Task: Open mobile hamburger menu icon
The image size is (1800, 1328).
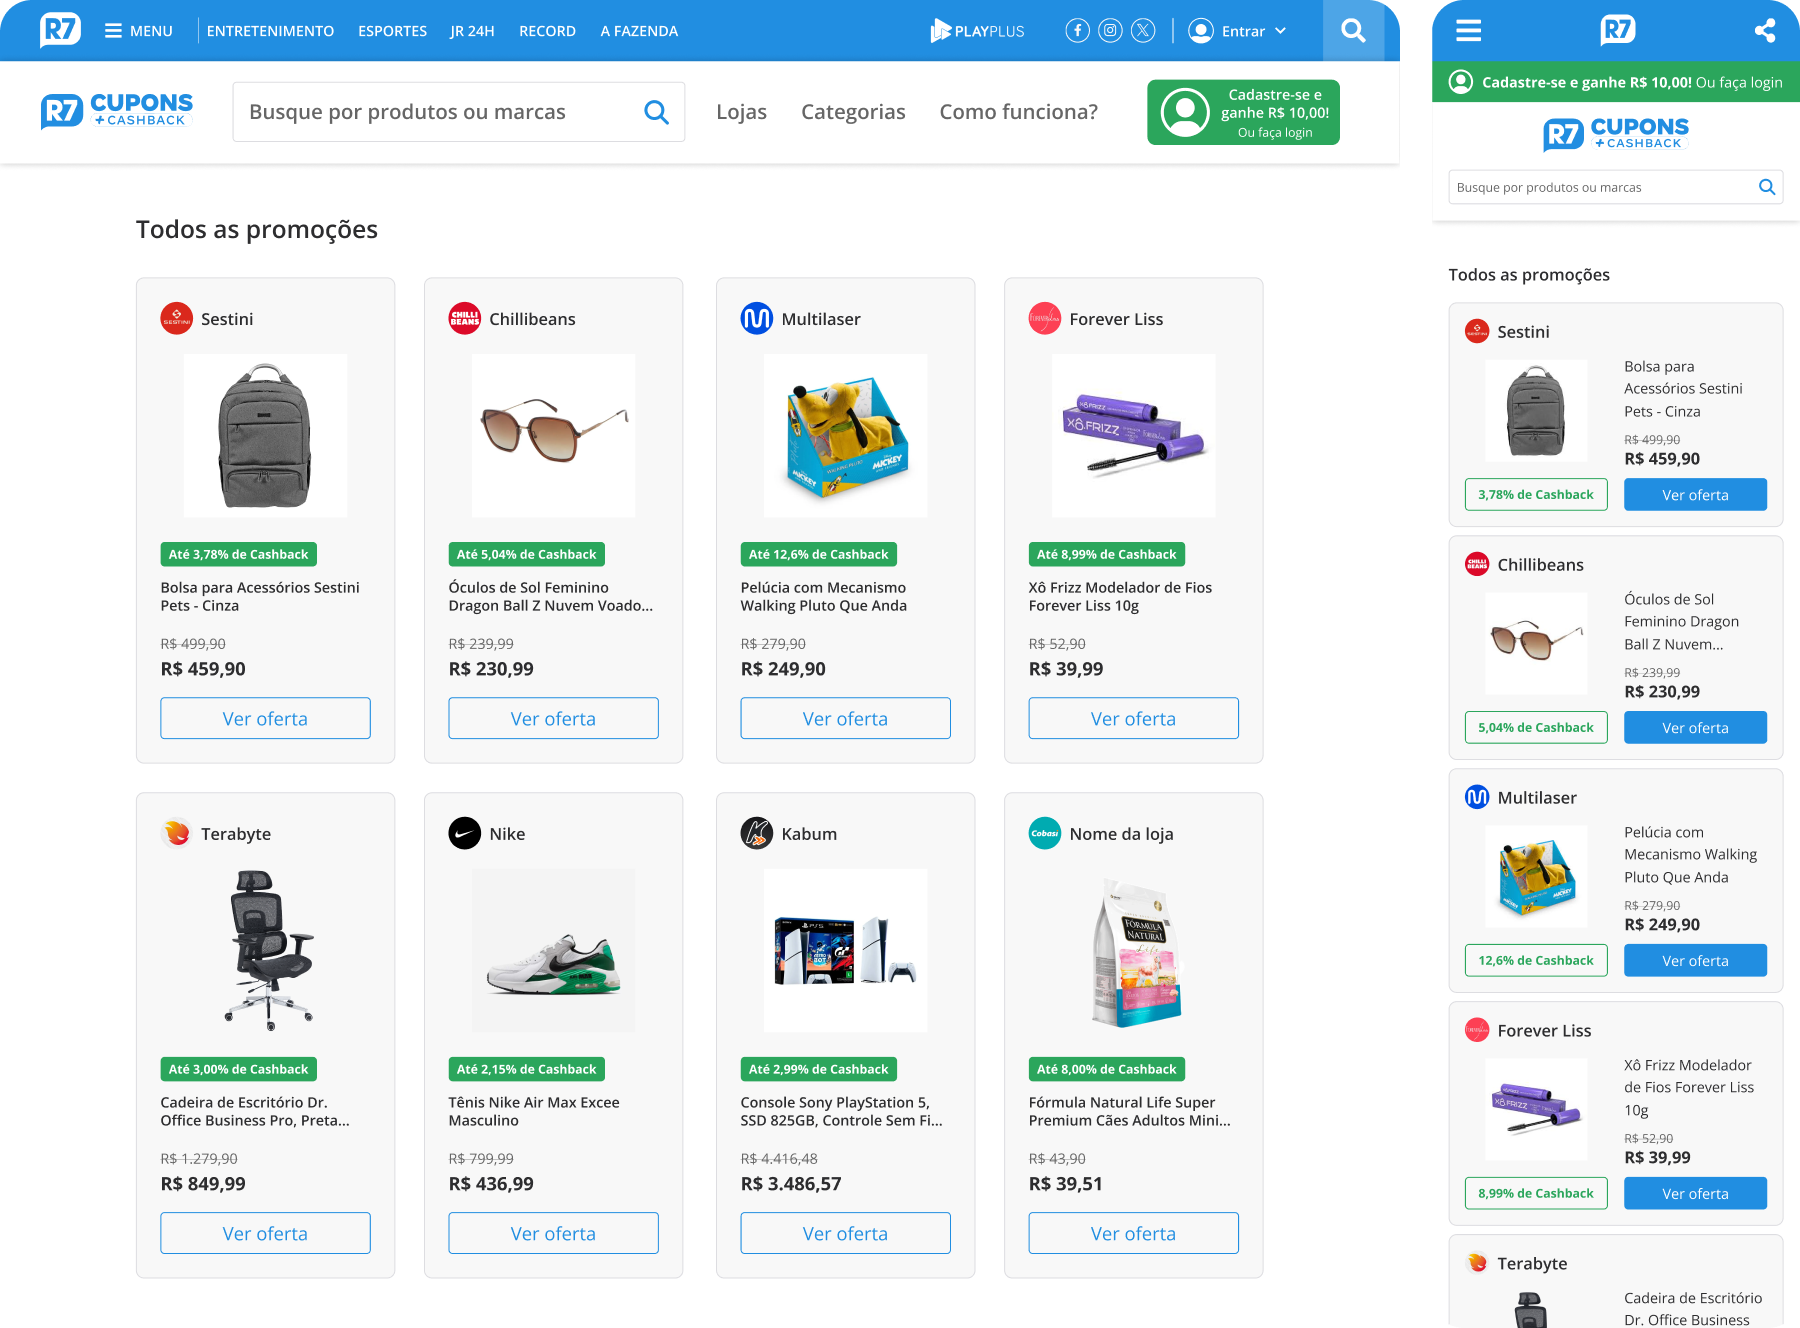Action: pos(1468,31)
